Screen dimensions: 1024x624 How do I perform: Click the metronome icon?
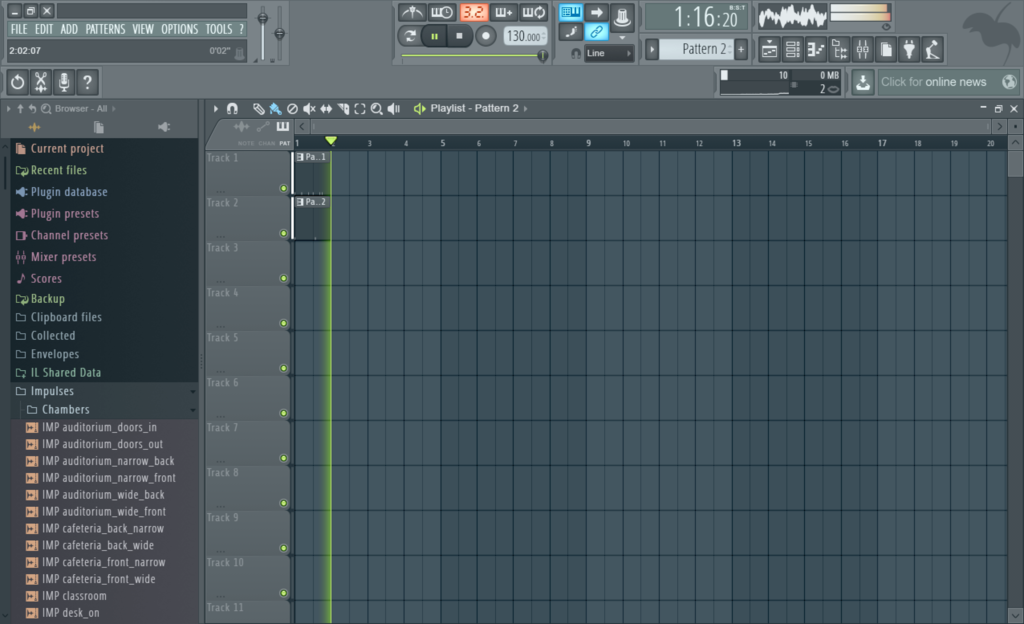411,12
